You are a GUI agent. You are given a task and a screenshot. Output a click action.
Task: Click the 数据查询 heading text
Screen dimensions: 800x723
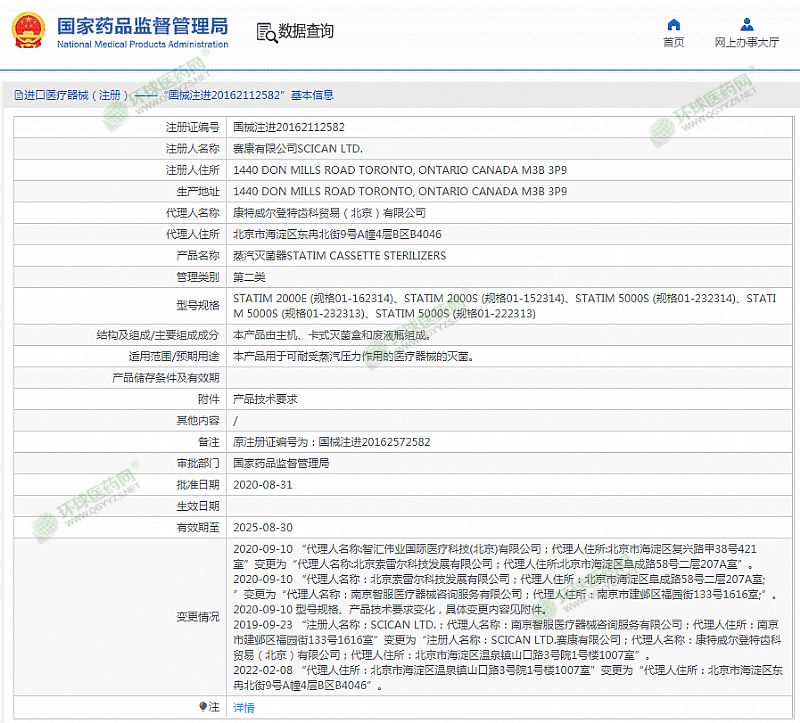click(x=306, y=32)
